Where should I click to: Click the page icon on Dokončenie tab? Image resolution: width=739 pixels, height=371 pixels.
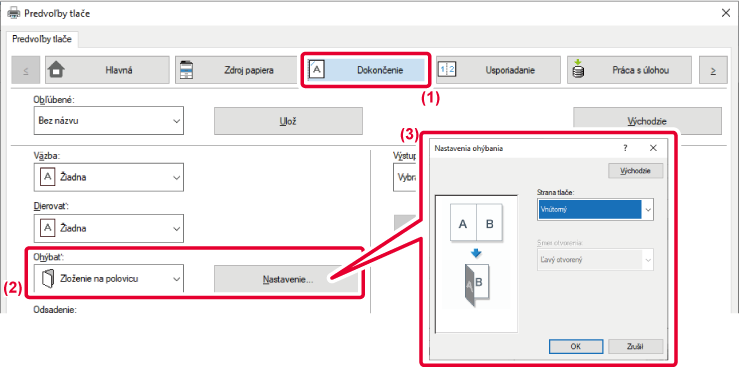[316, 69]
